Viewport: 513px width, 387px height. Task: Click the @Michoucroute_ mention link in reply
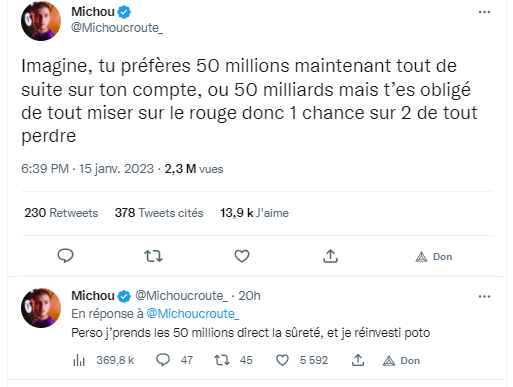pos(193,314)
